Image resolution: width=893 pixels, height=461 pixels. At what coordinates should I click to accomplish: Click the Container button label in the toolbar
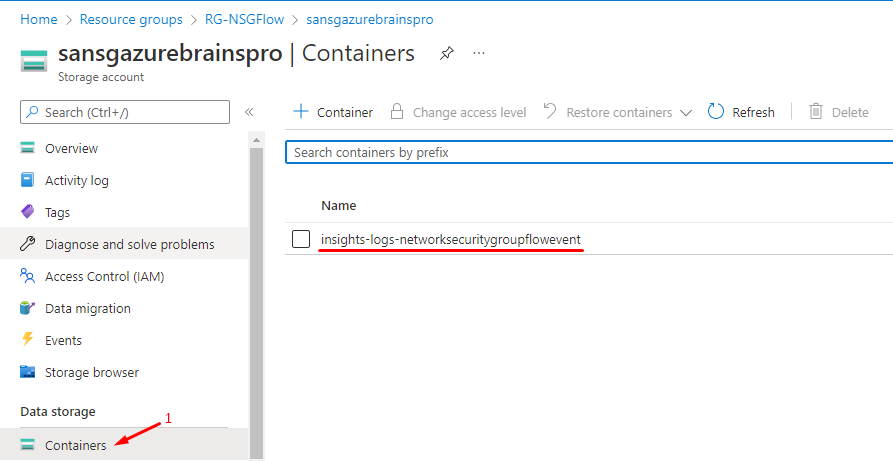tap(345, 113)
